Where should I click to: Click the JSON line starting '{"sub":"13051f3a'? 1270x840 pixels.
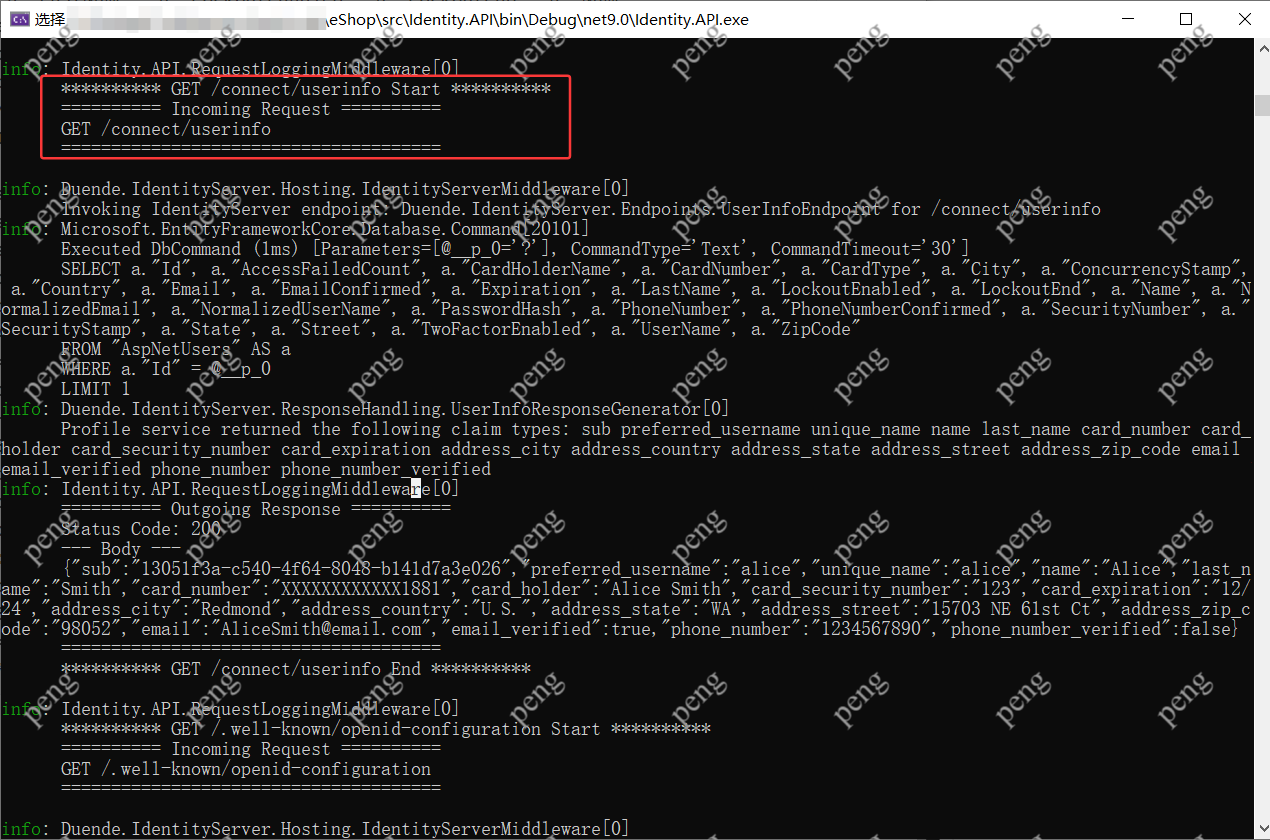(x=655, y=569)
